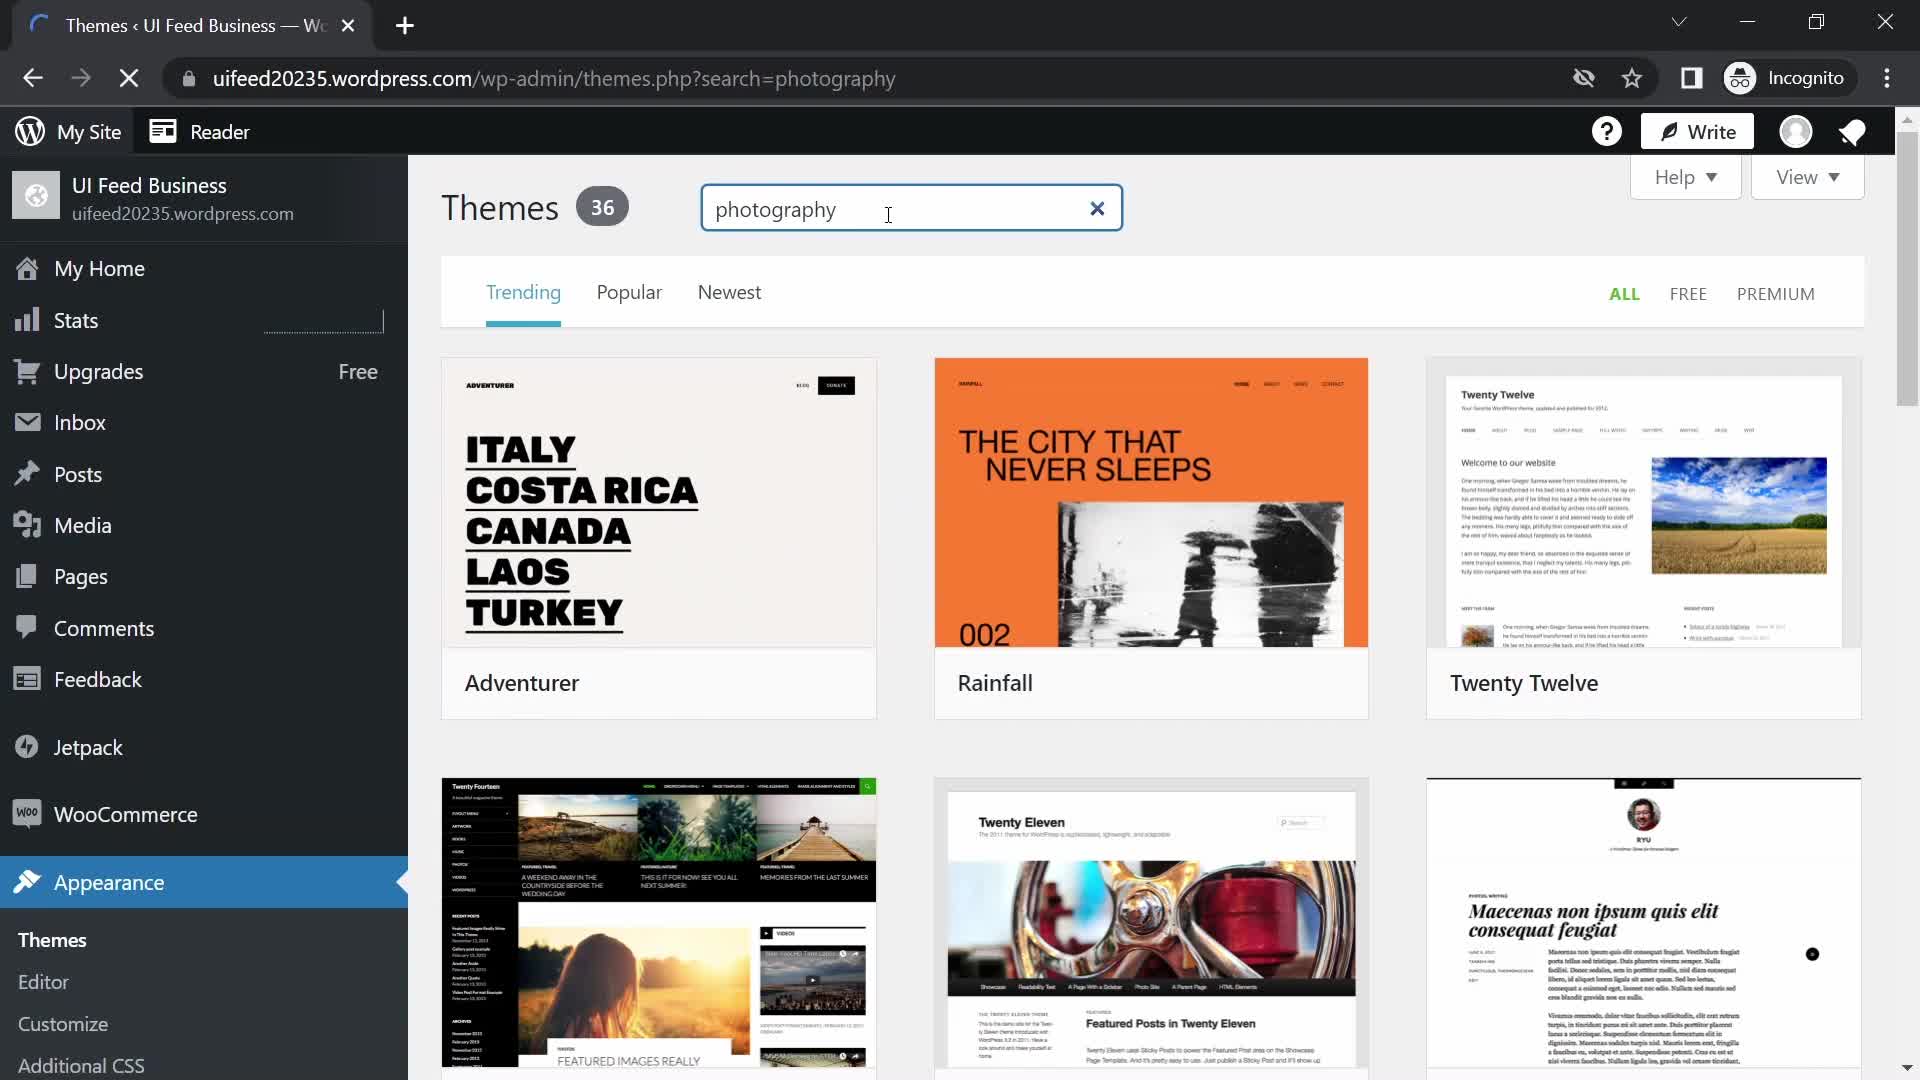Navigate to Stats dashboard

coord(75,319)
